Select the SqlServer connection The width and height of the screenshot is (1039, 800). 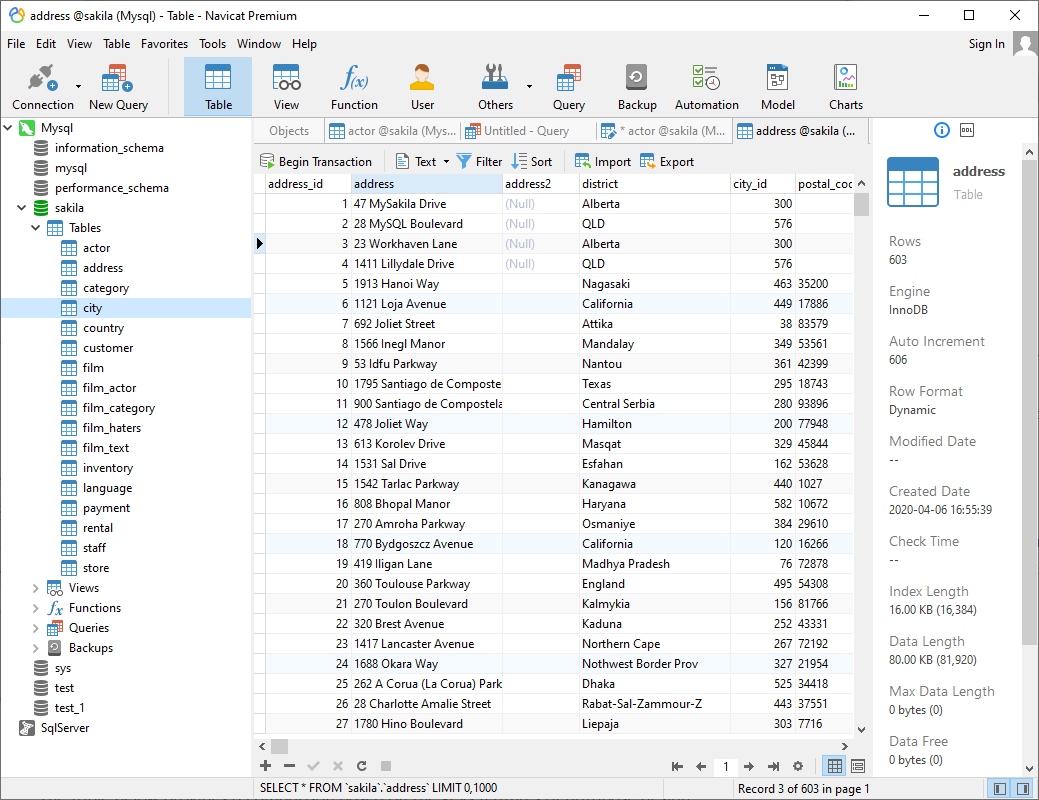[65, 728]
